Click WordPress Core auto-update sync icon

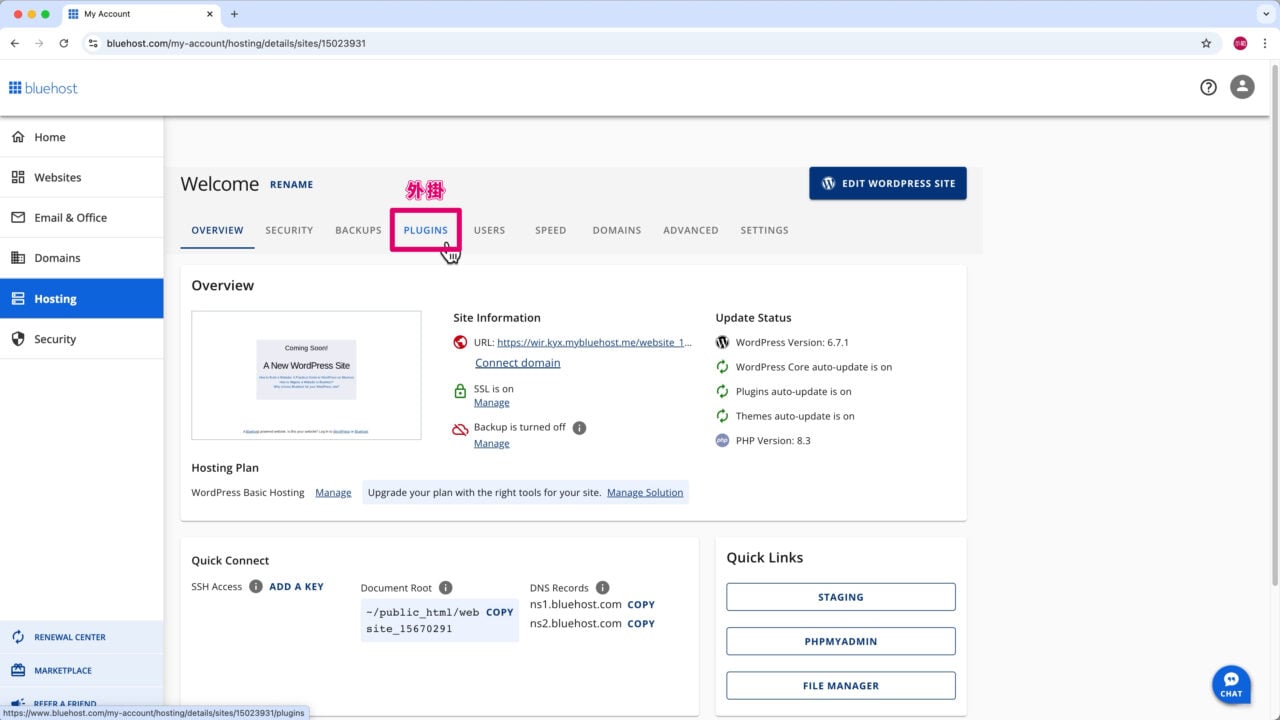coord(722,367)
